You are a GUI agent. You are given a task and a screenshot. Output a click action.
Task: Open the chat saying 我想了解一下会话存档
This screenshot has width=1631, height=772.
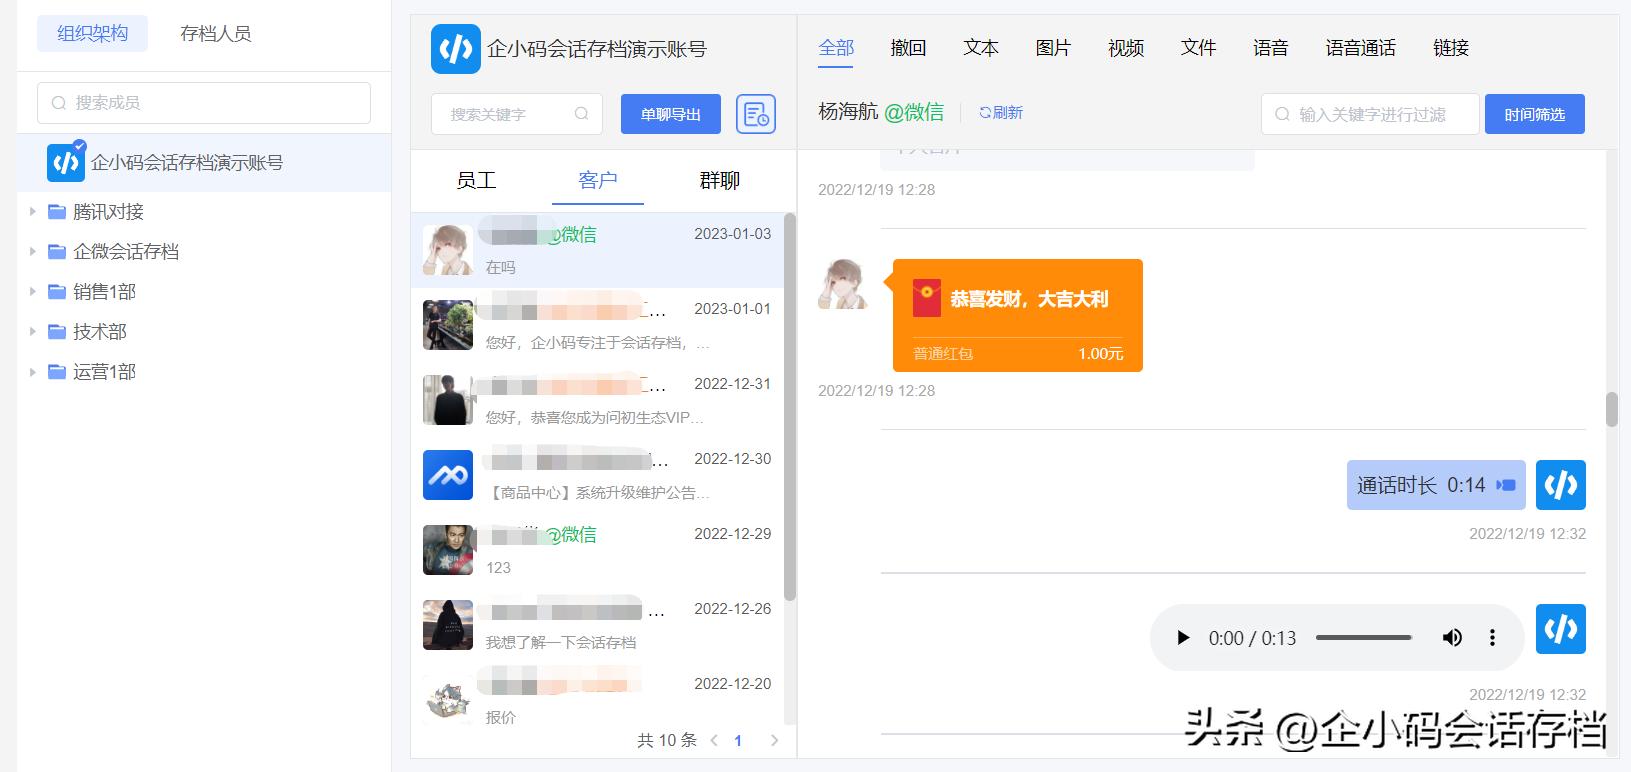point(597,626)
